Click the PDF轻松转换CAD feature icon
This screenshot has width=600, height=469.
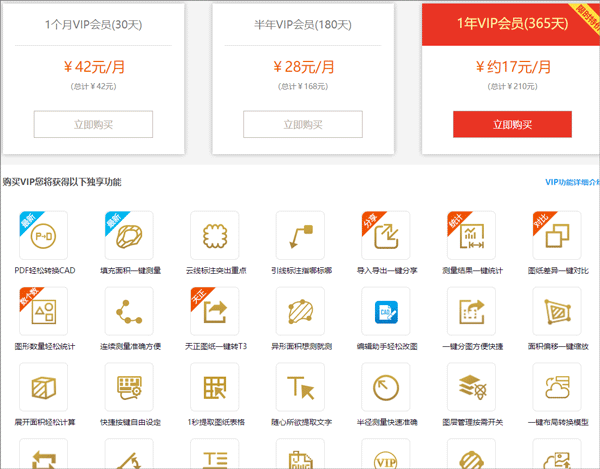[44, 235]
